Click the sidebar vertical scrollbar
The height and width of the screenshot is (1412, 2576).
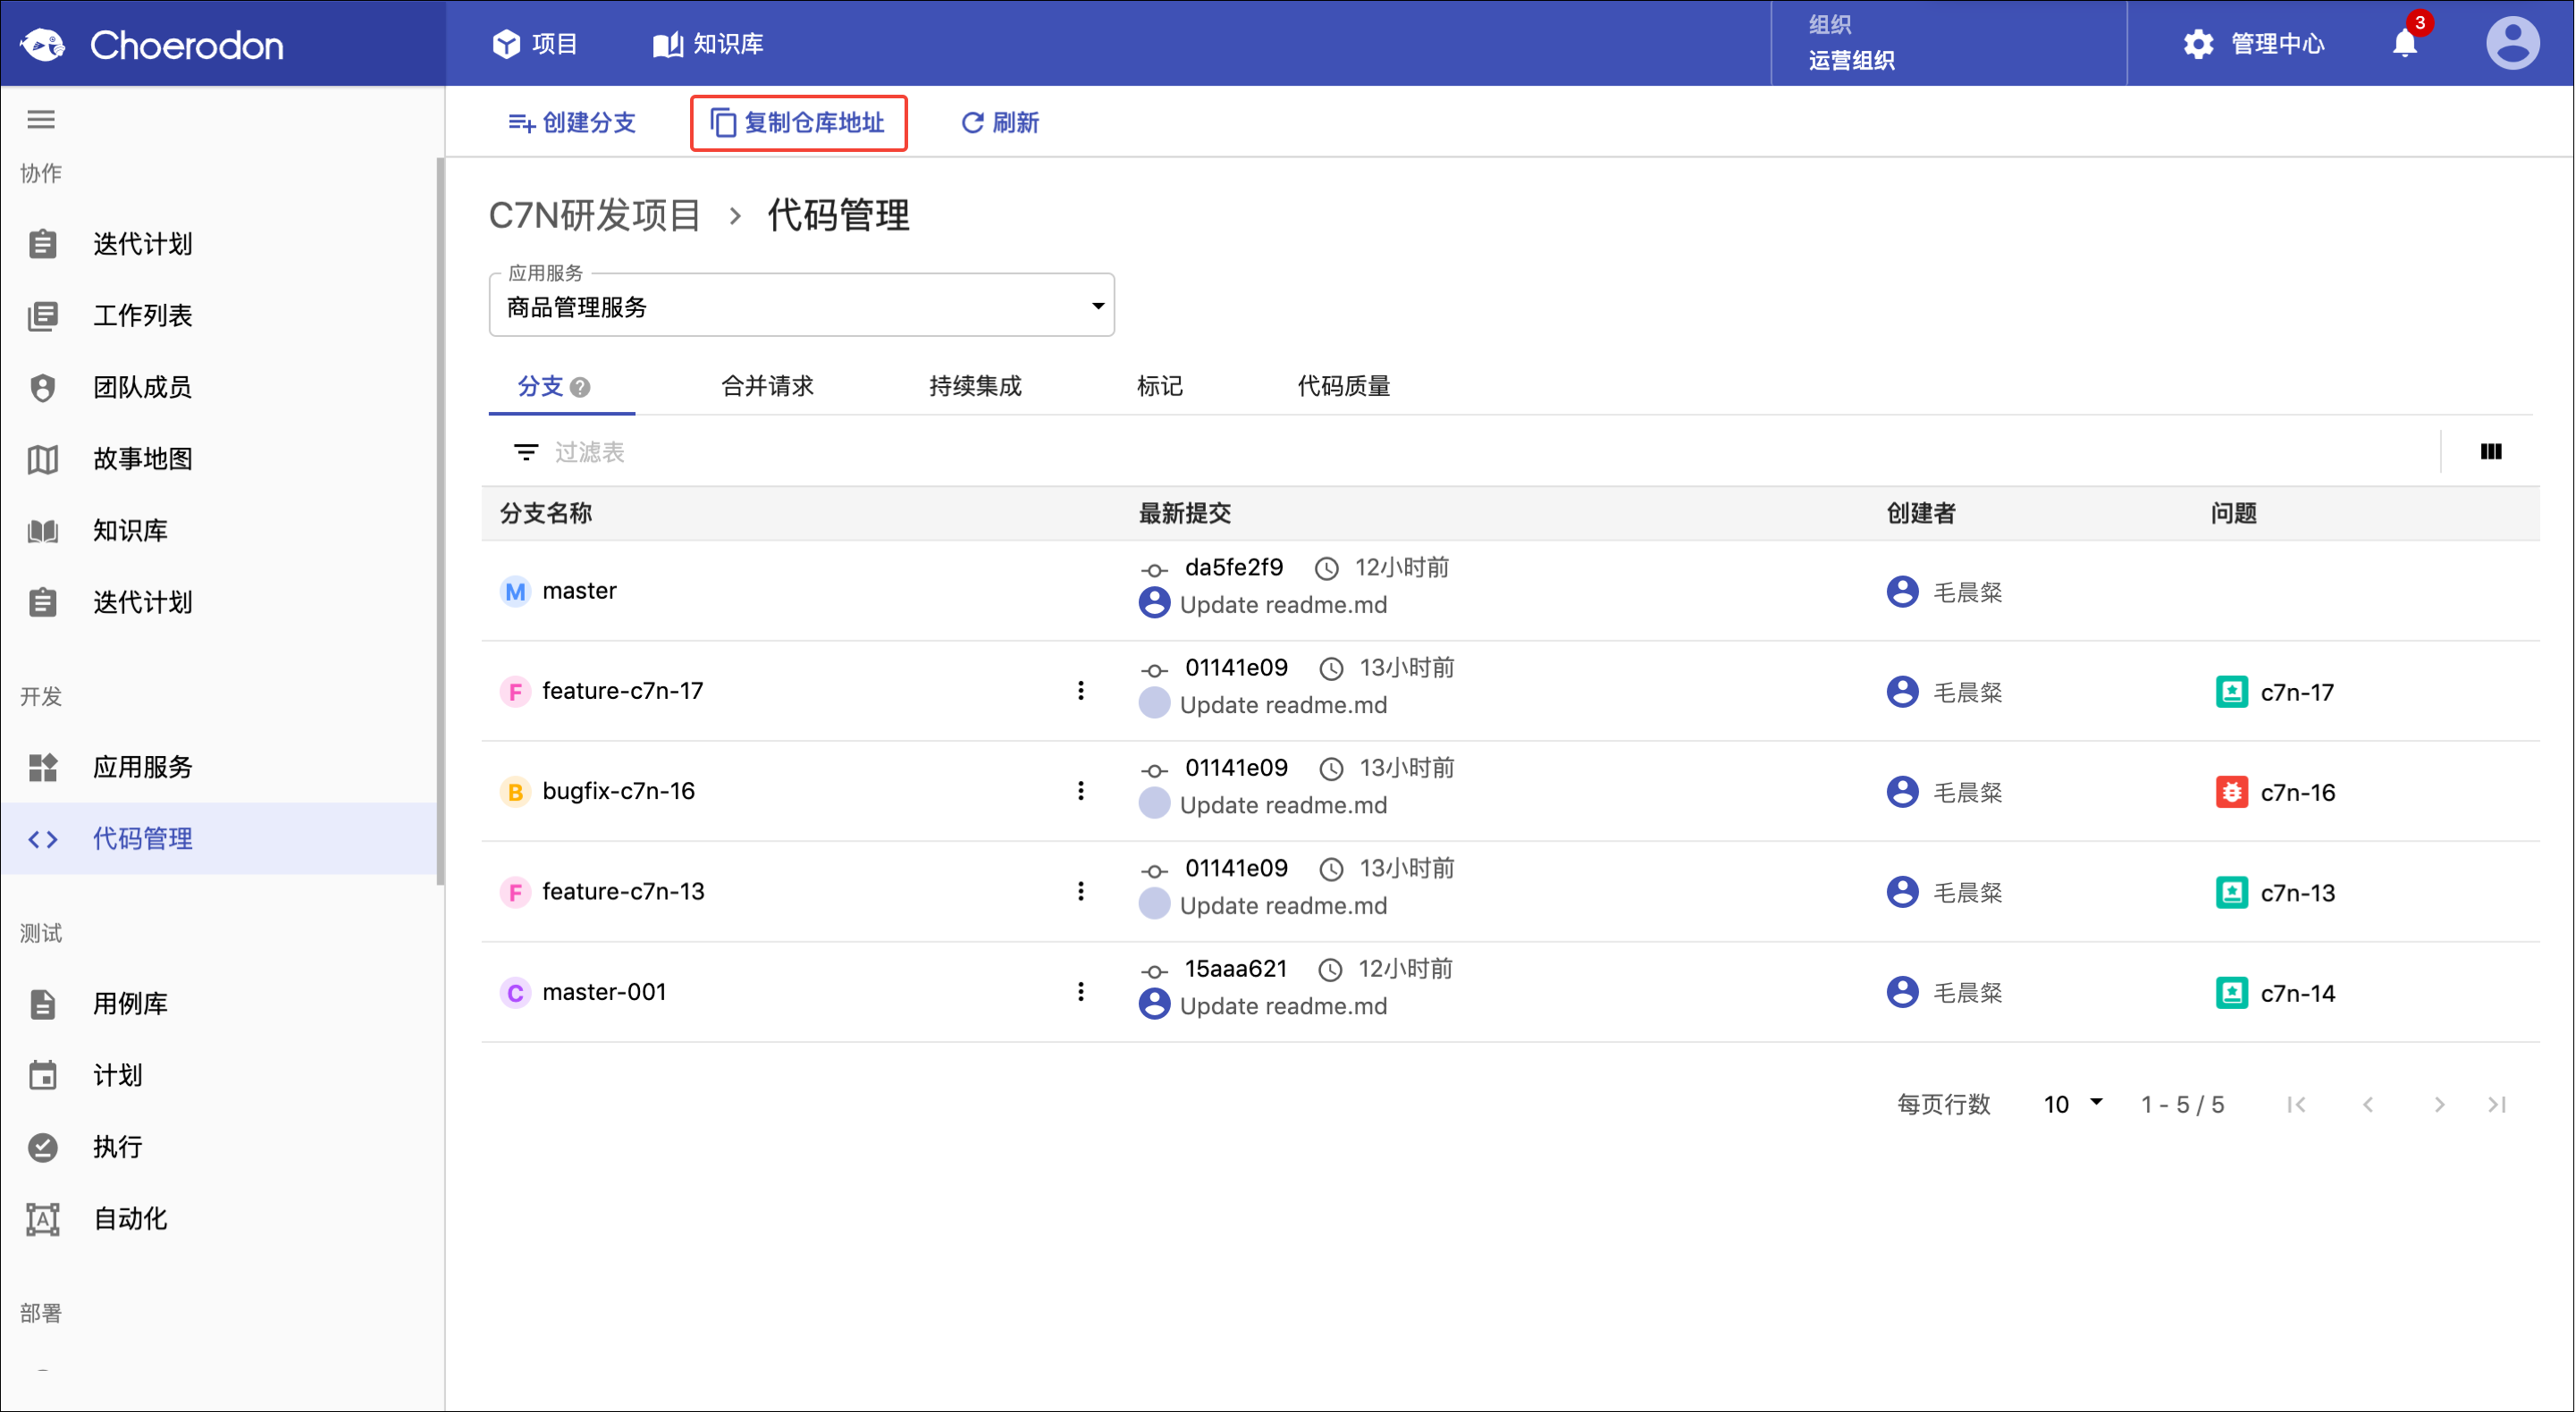coord(440,520)
